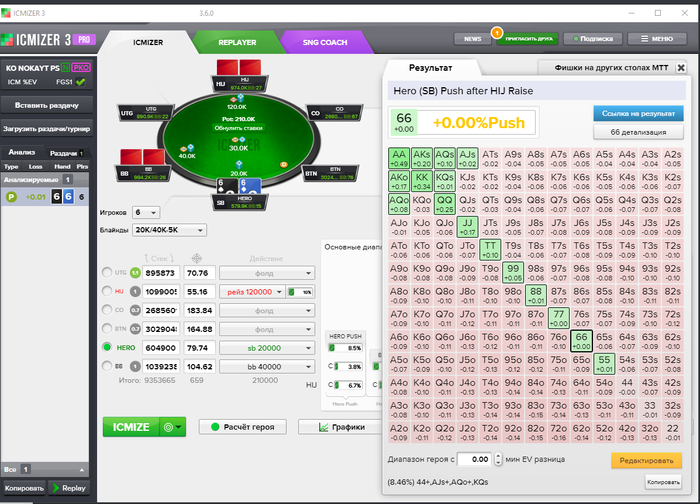Click the HERO PUSH range chart icon
This screenshot has width=700, height=504.
[332, 348]
